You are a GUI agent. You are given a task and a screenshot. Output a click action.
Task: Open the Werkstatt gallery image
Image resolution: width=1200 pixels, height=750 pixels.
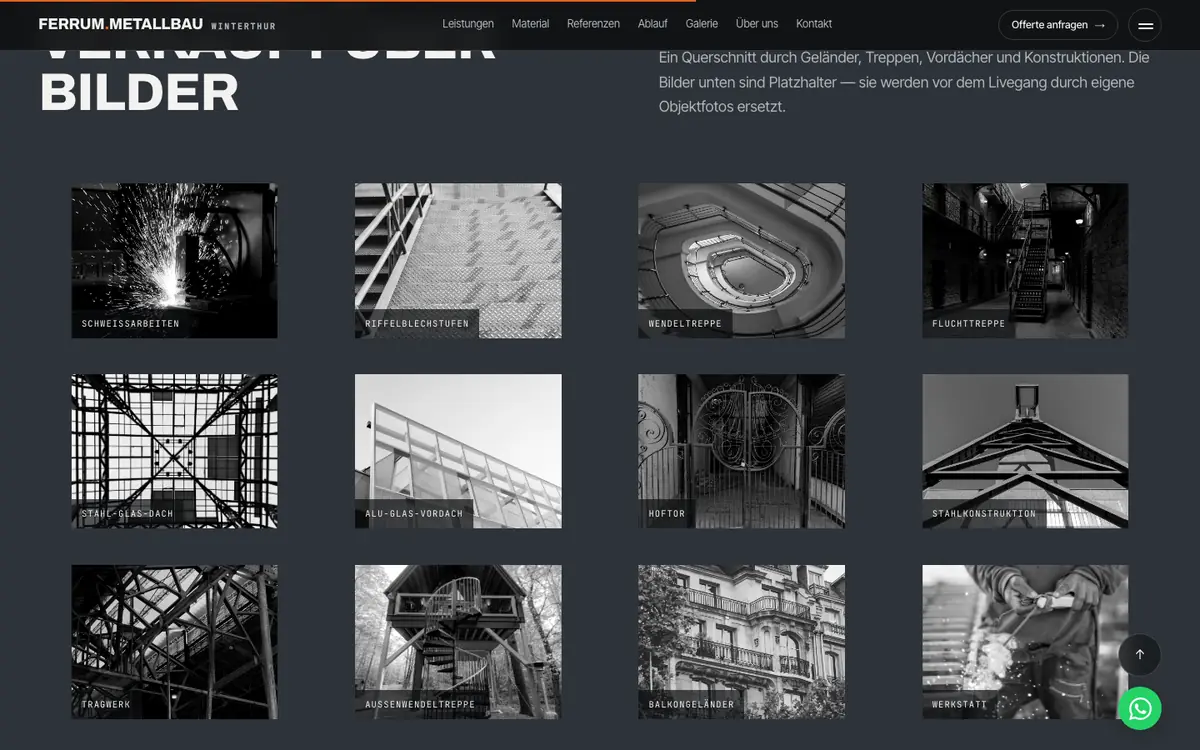coord(1025,642)
